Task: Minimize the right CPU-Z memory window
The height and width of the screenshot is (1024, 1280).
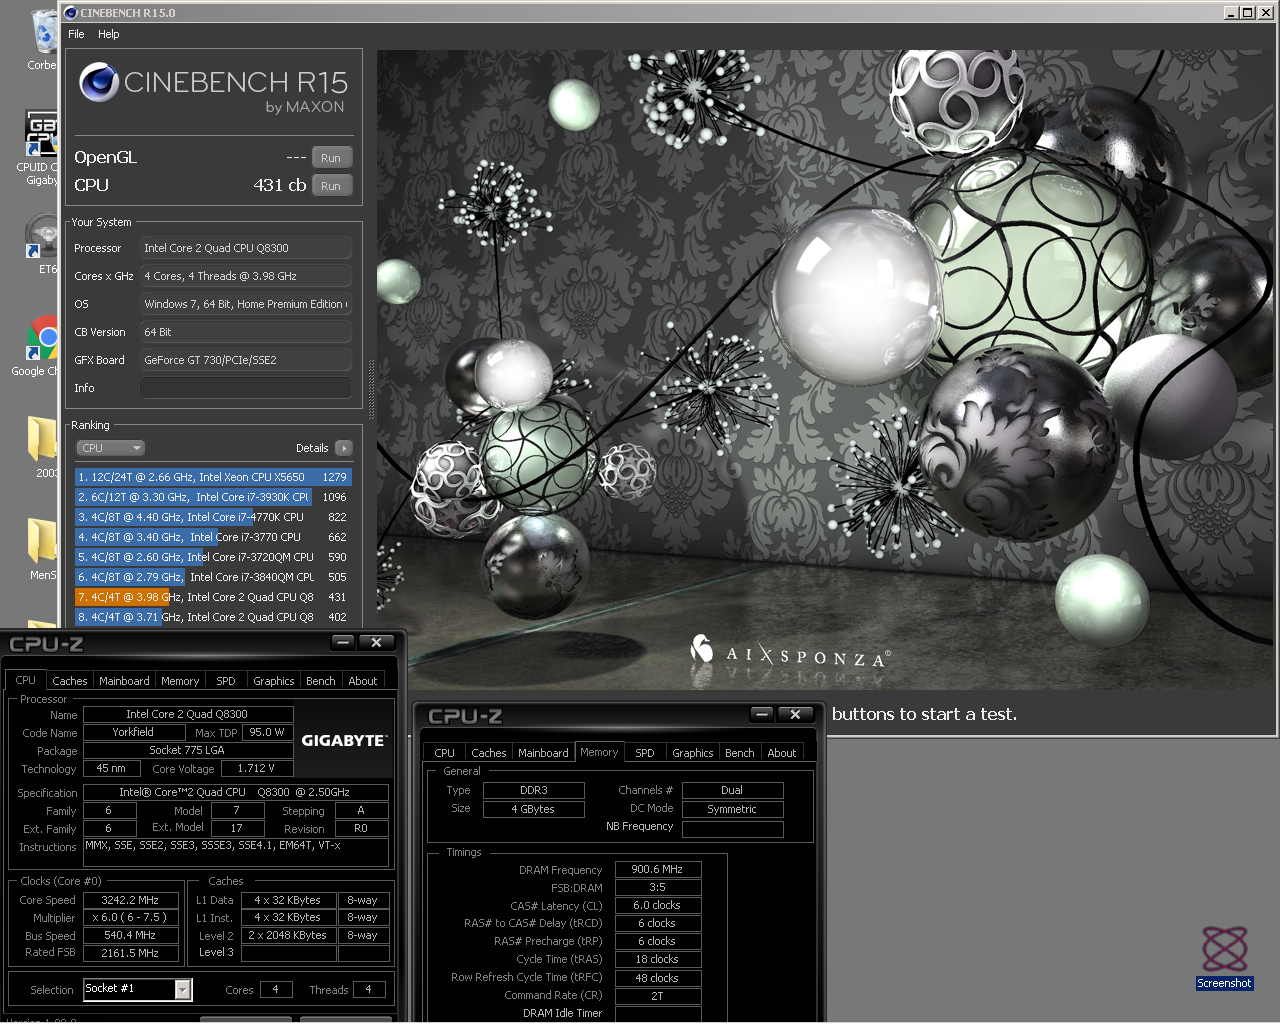Action: [x=762, y=715]
